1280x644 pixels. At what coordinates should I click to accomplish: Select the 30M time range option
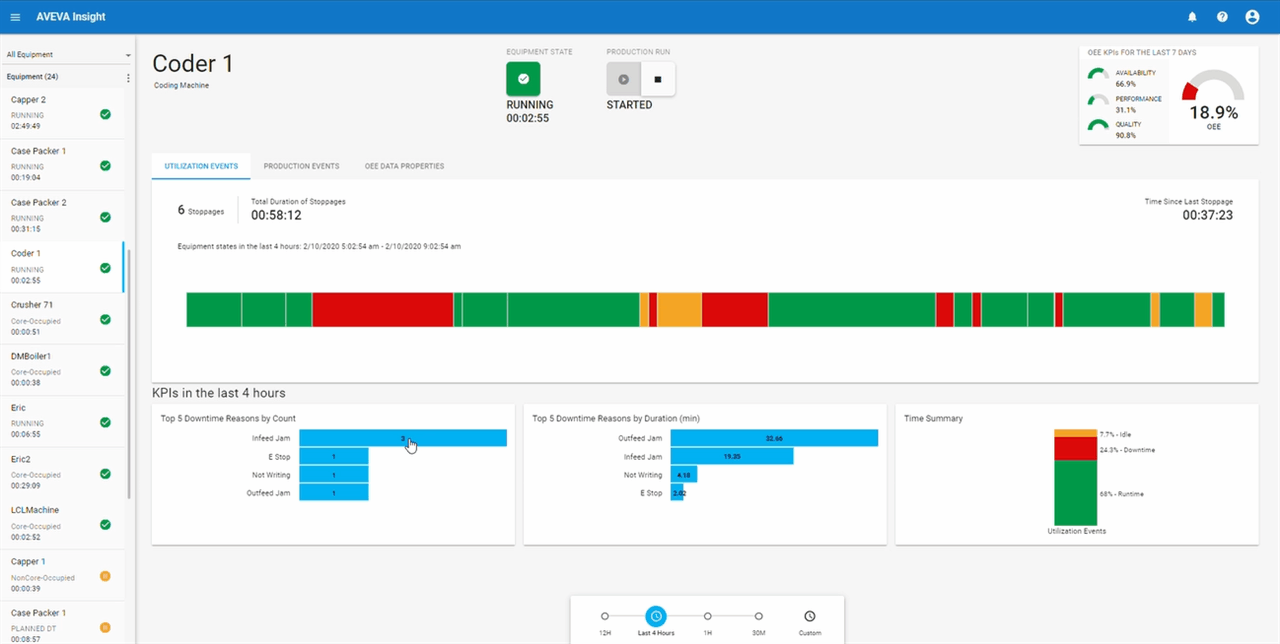click(759, 616)
